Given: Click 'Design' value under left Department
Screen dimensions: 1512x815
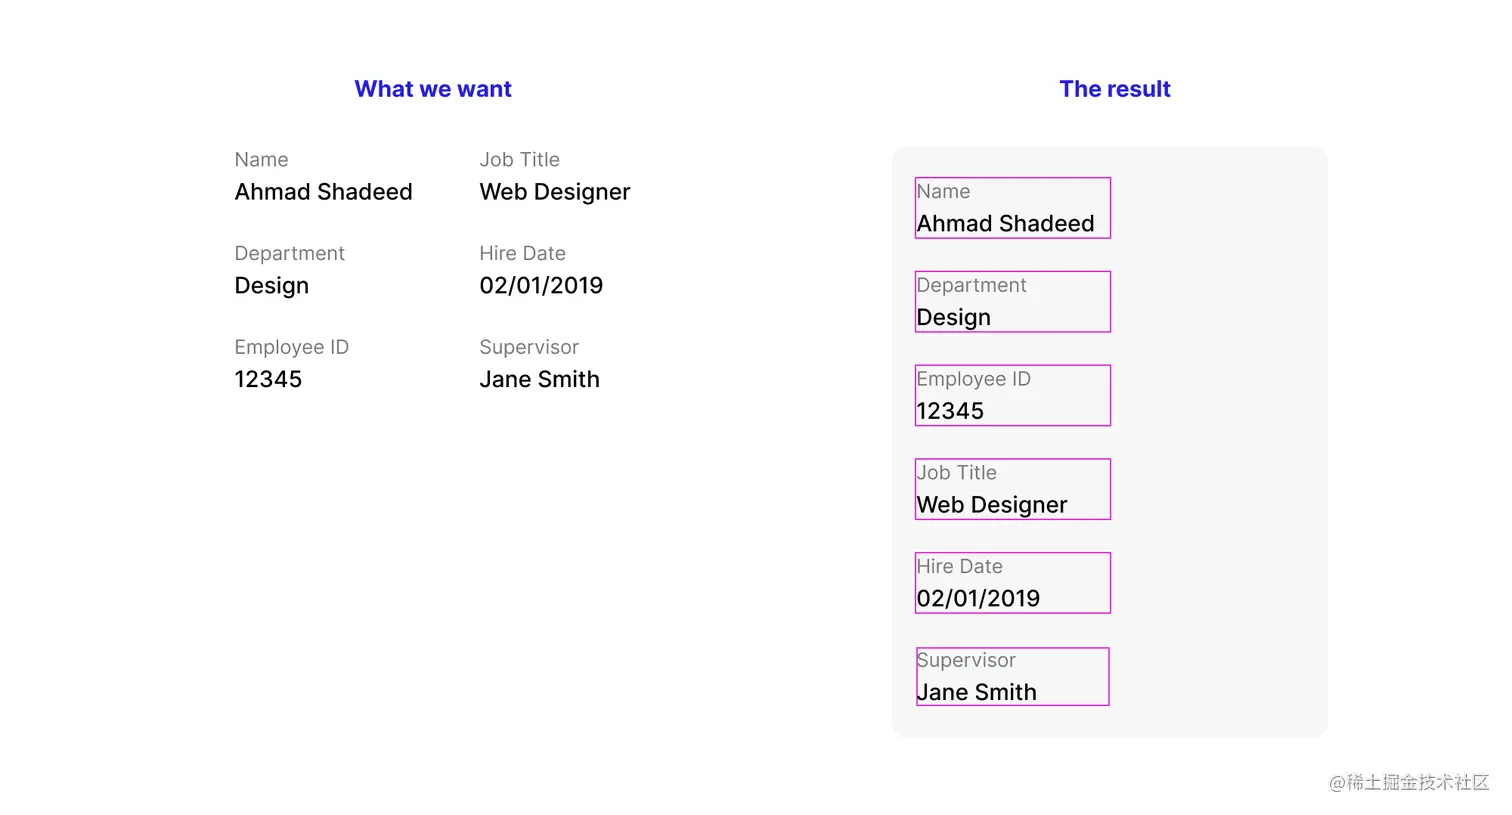Looking at the screenshot, I should click(271, 286).
